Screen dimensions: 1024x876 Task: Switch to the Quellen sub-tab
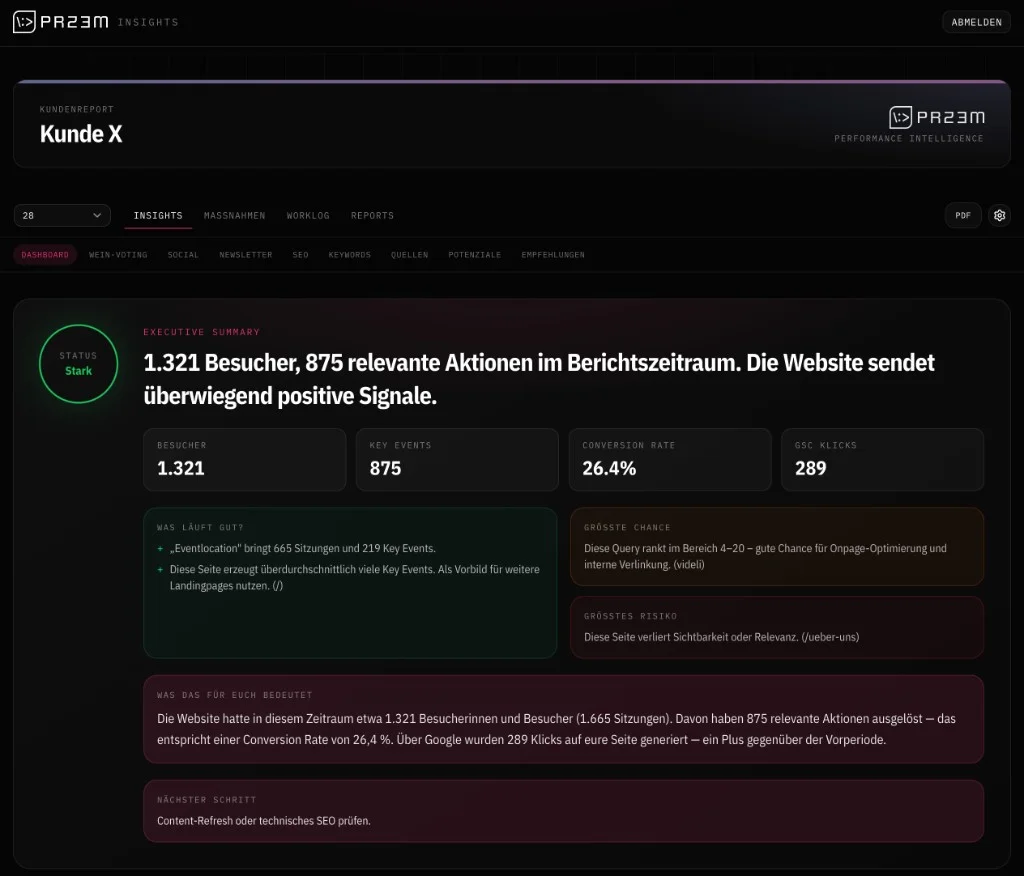click(409, 255)
